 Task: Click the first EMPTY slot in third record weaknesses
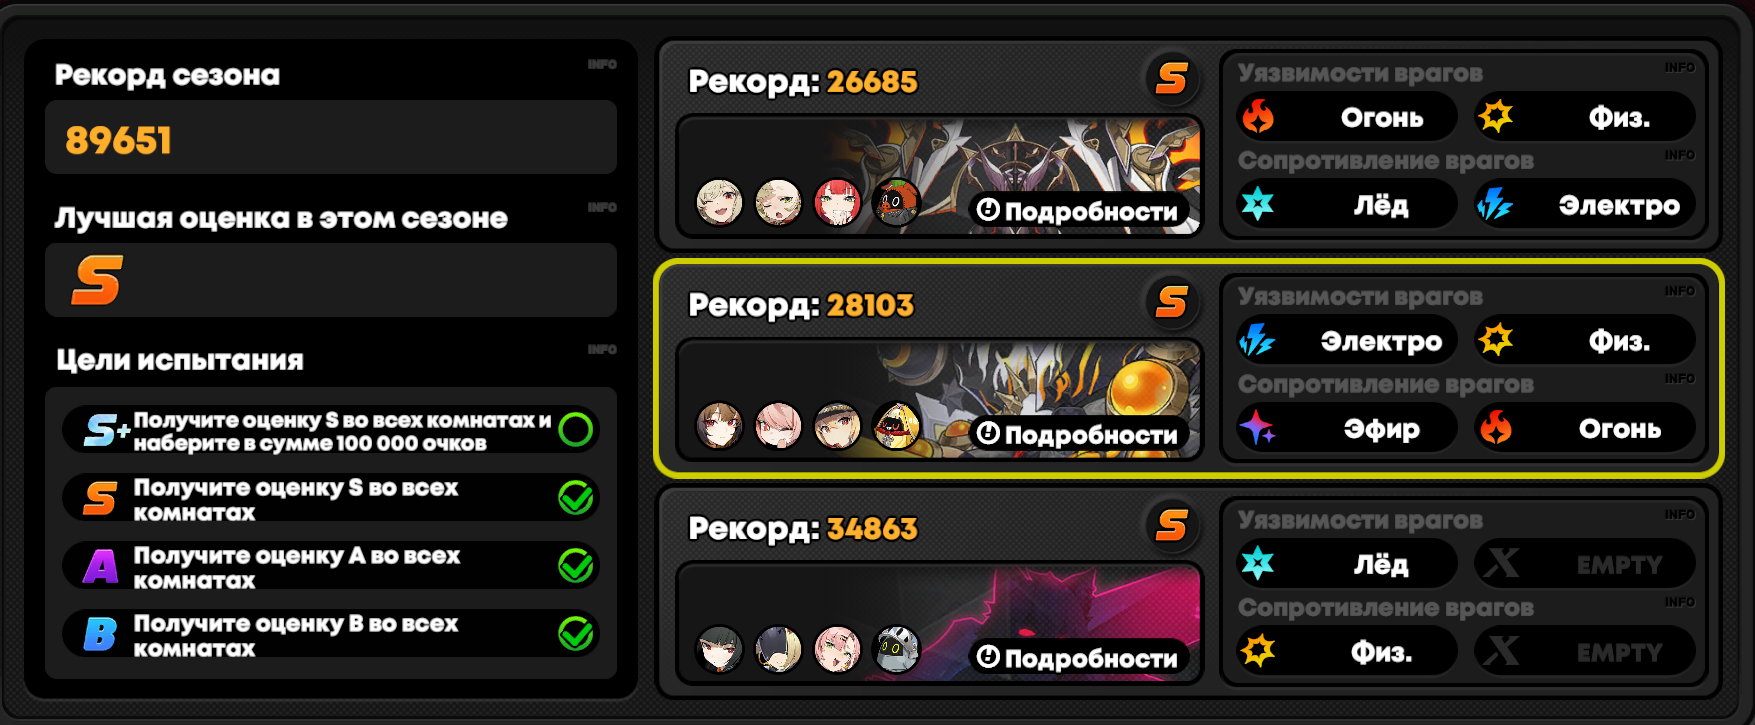pos(1584,564)
